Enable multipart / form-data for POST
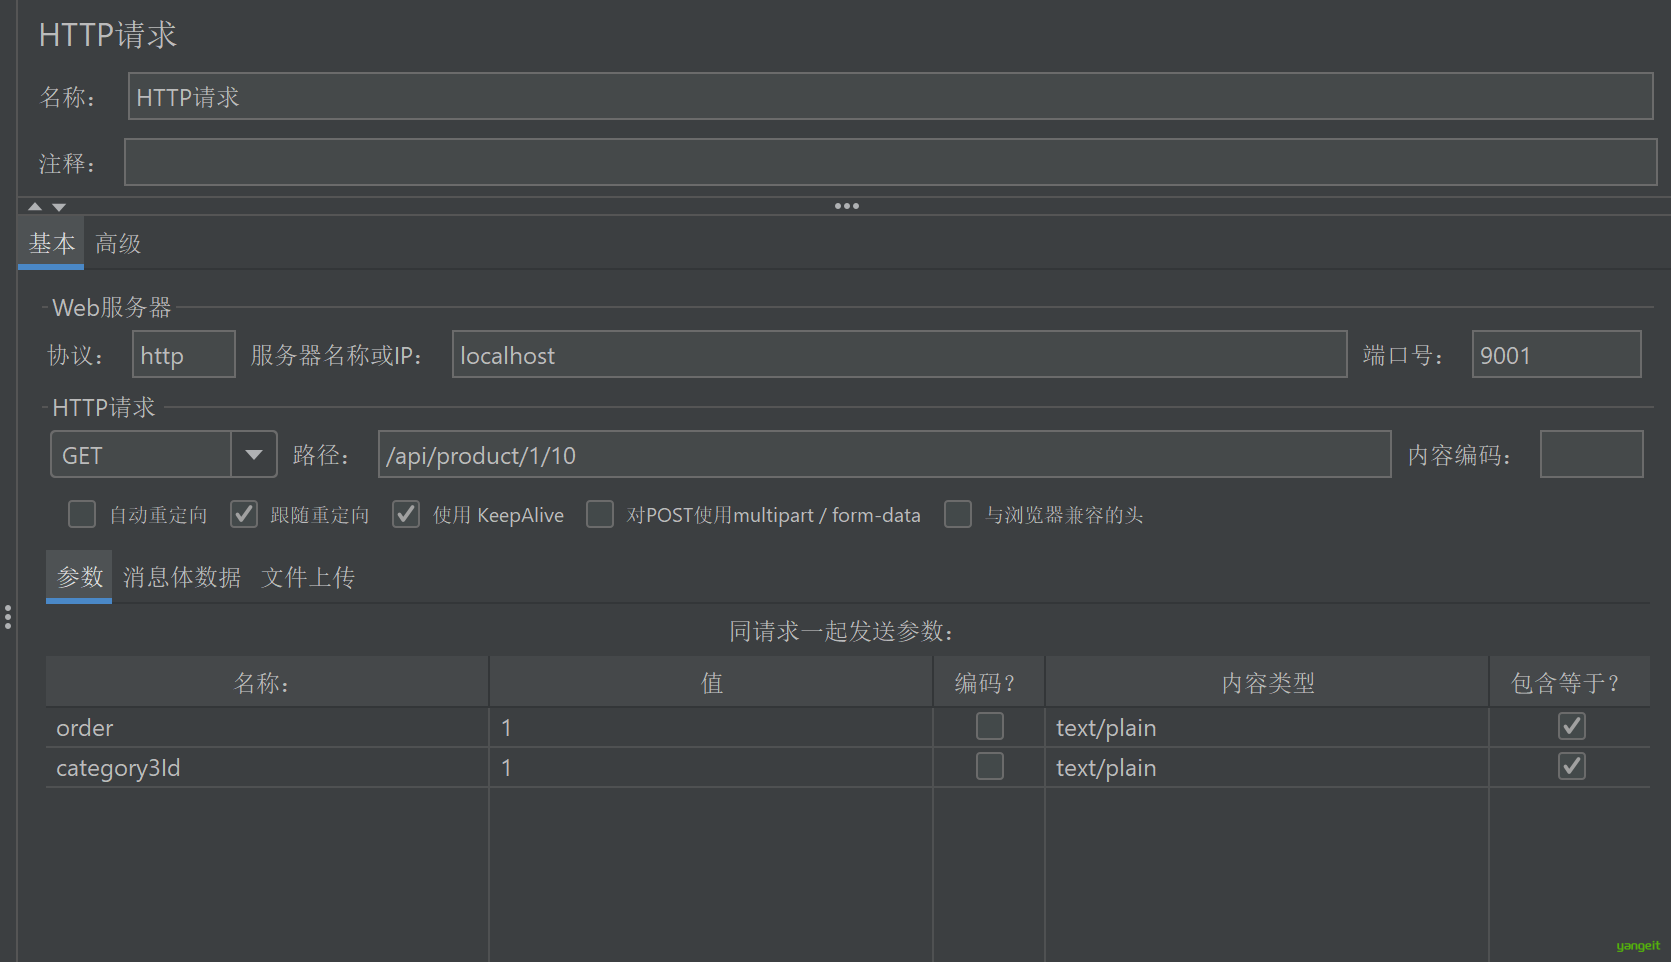 coord(600,514)
